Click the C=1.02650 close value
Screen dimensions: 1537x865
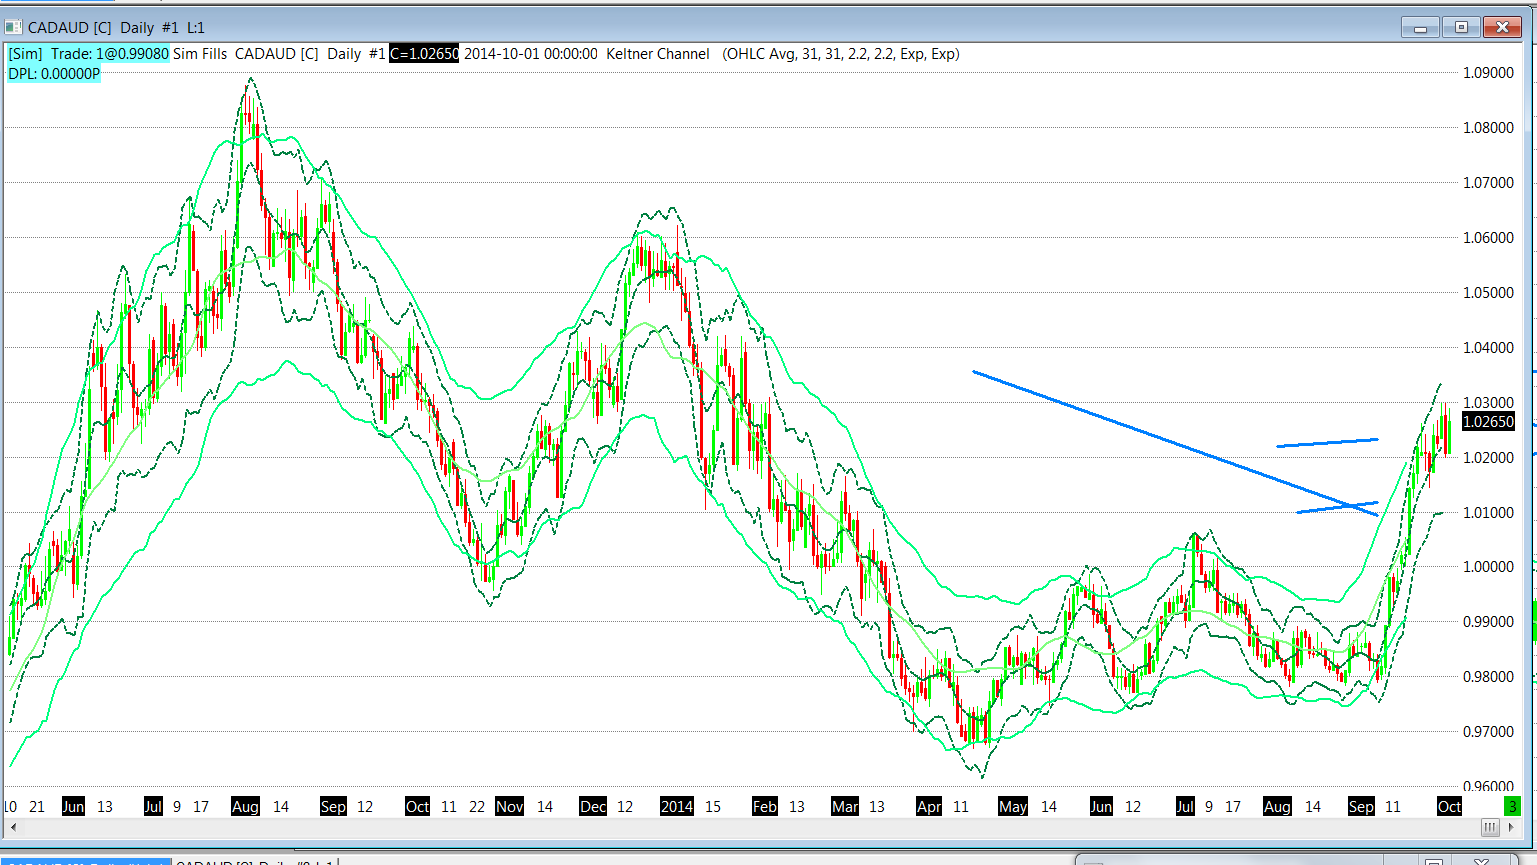(x=424, y=54)
